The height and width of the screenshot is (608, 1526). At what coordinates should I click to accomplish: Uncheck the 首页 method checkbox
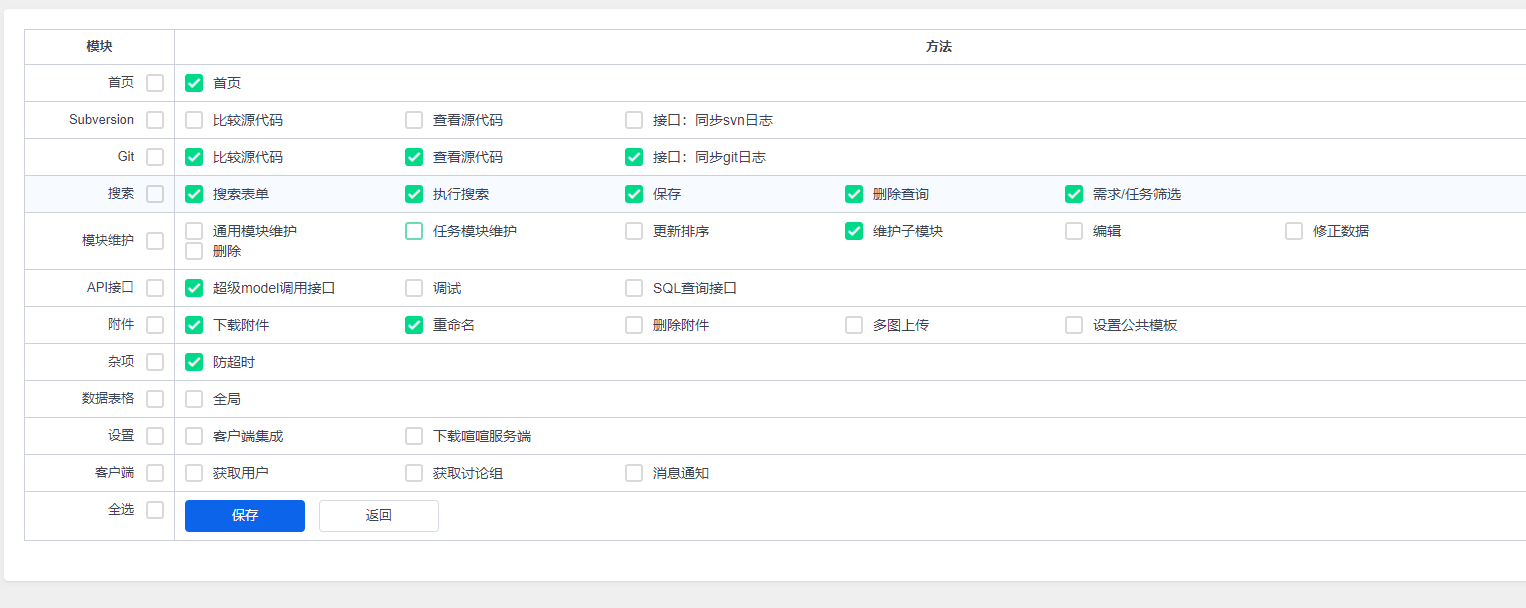[x=194, y=83]
